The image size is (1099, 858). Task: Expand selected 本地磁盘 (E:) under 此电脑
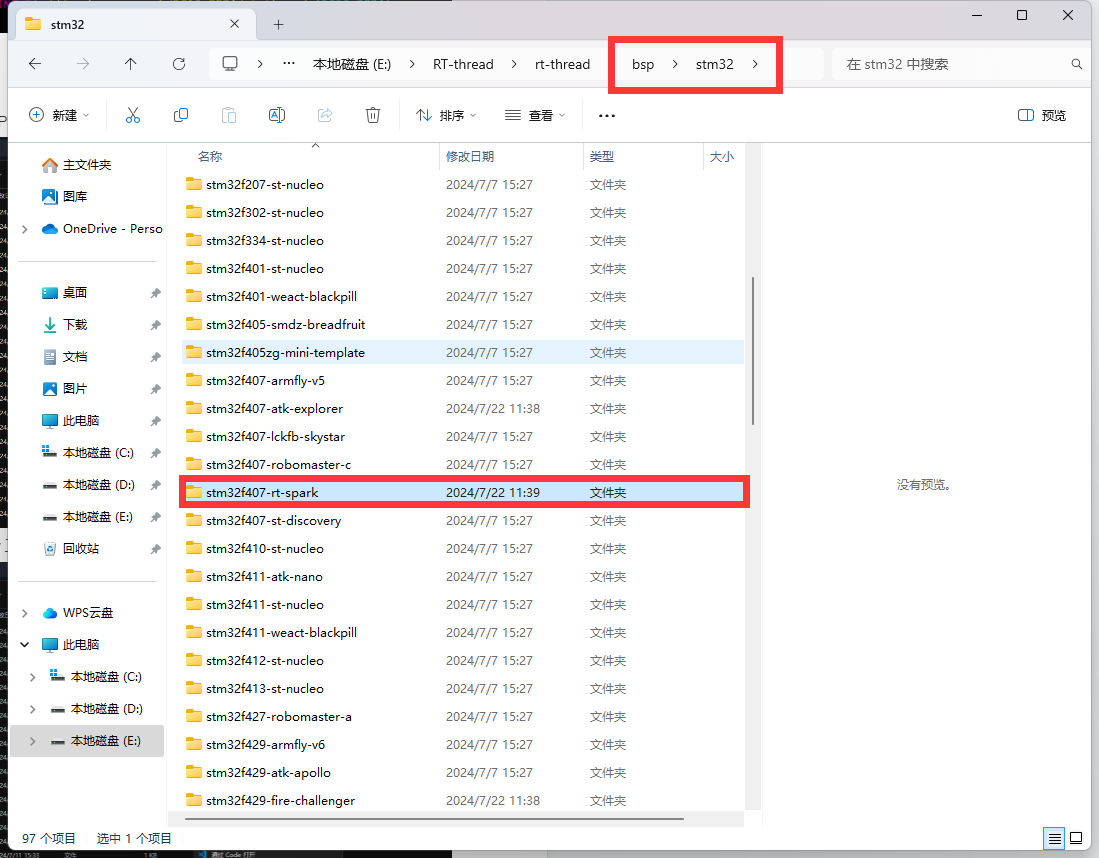32,741
